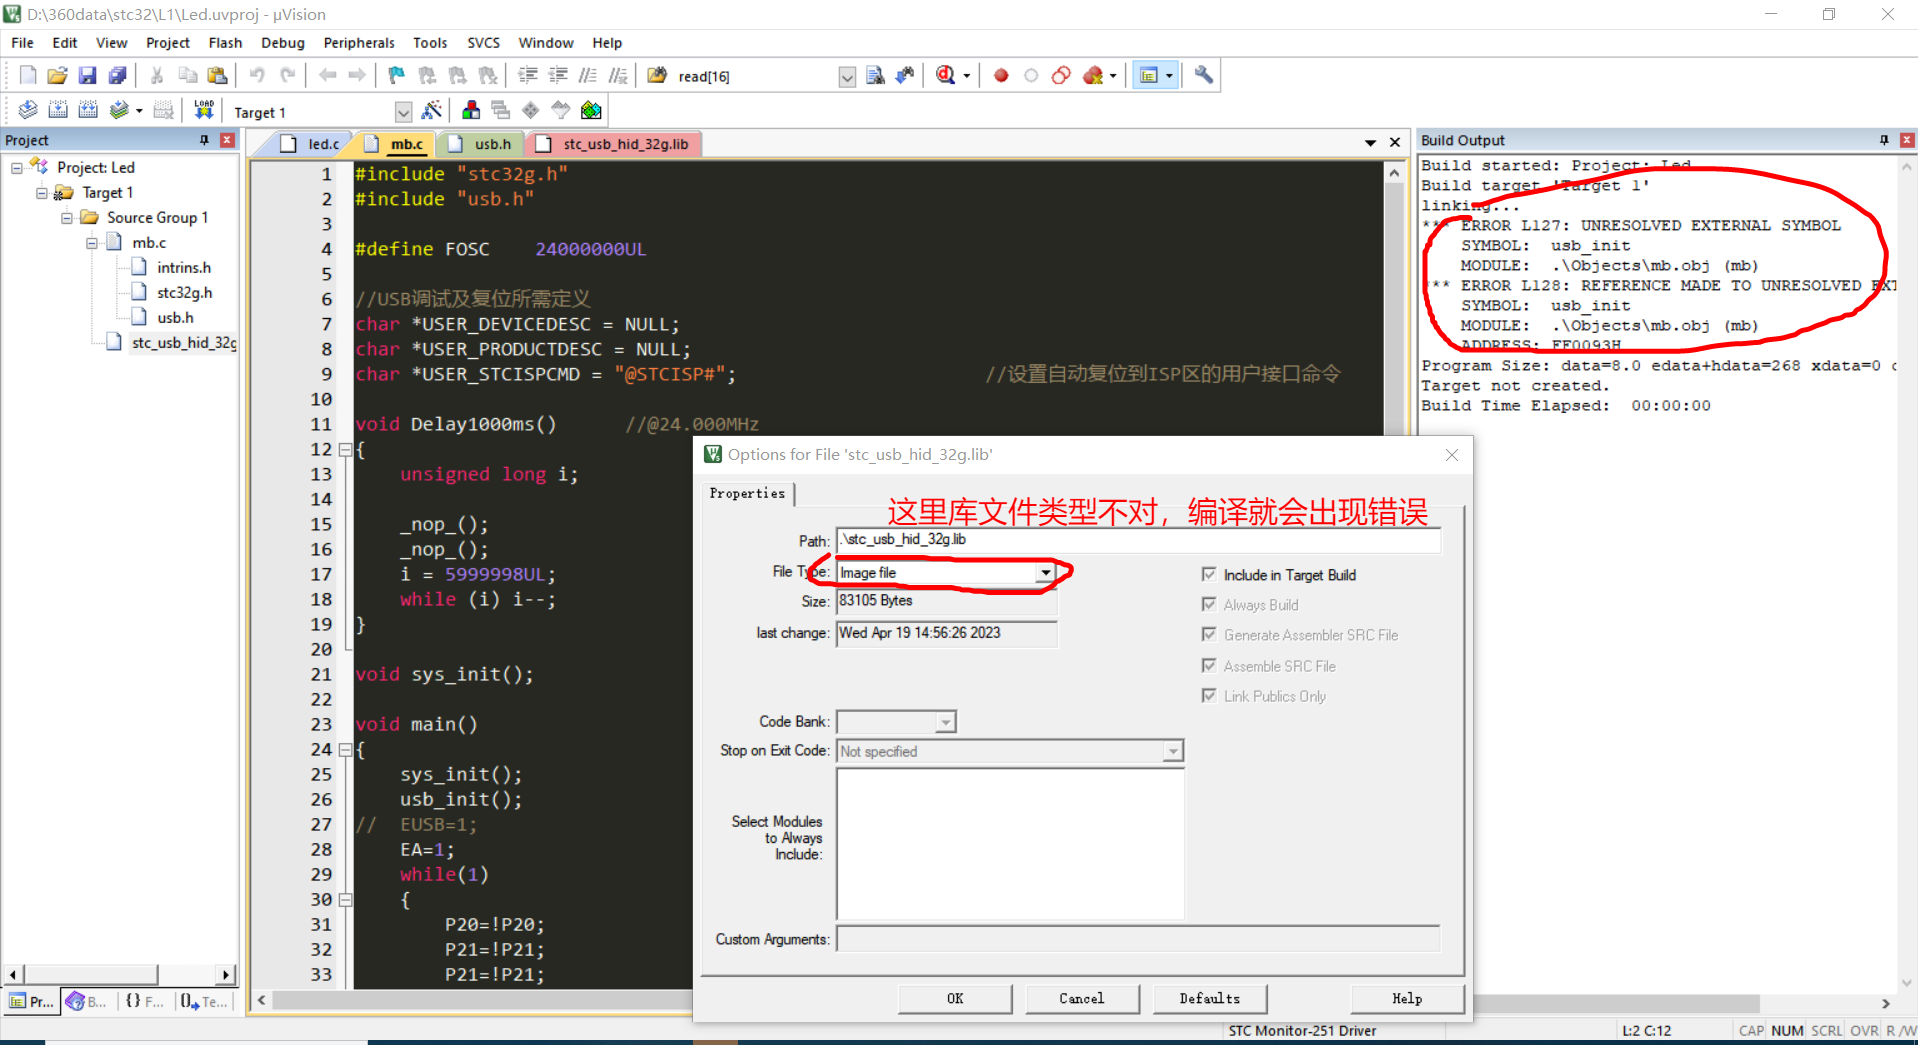Open the Flash menu
The height and width of the screenshot is (1045, 1918).
[x=225, y=43]
